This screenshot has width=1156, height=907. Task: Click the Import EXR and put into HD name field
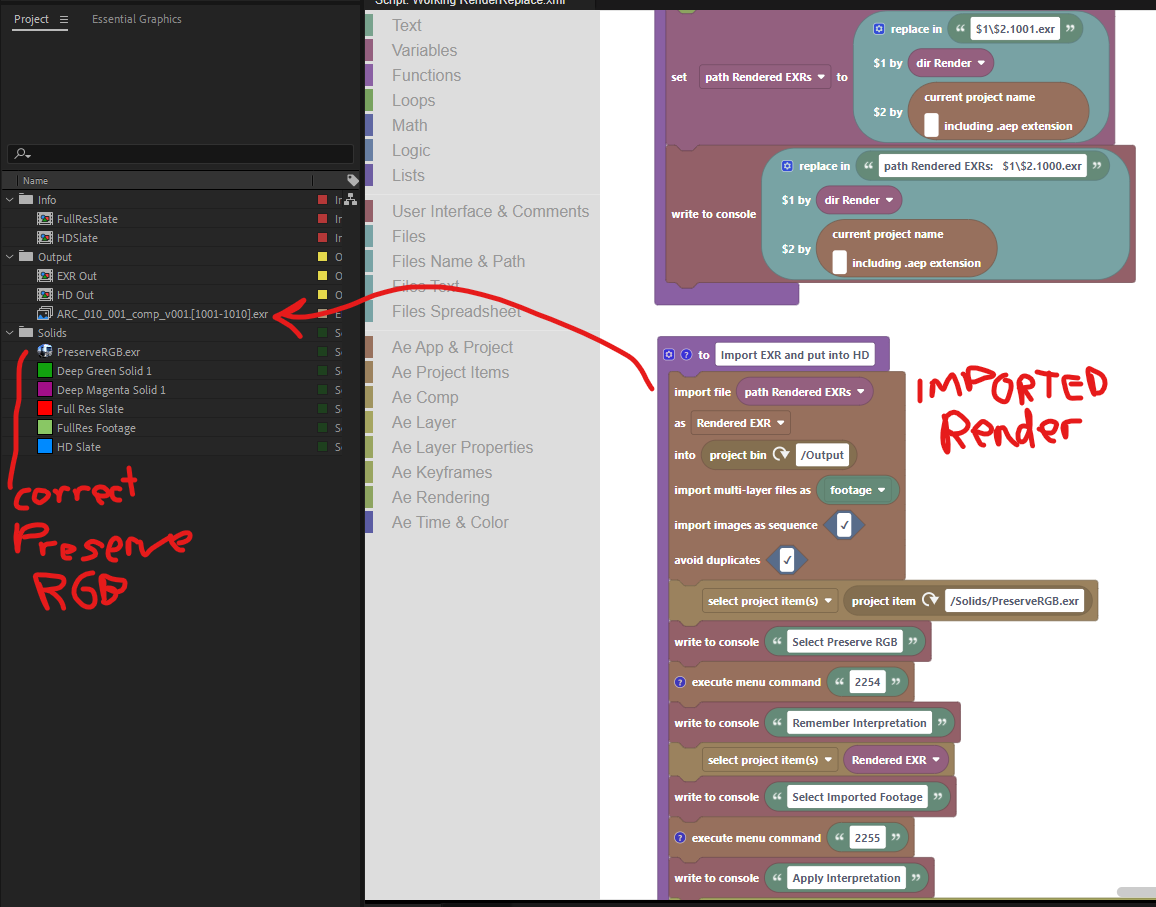pyautogui.click(x=795, y=354)
